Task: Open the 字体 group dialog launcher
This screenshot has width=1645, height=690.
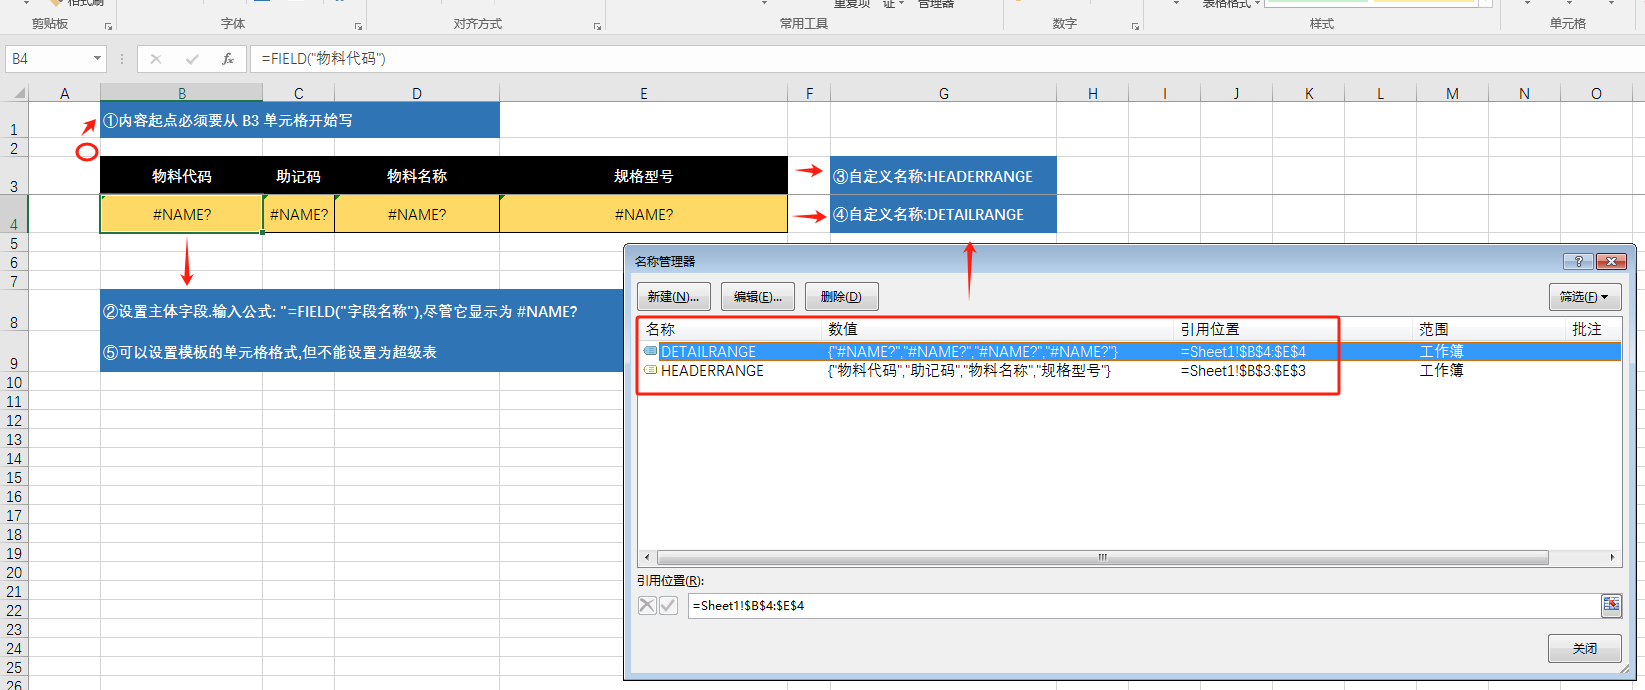Action: pos(359,26)
